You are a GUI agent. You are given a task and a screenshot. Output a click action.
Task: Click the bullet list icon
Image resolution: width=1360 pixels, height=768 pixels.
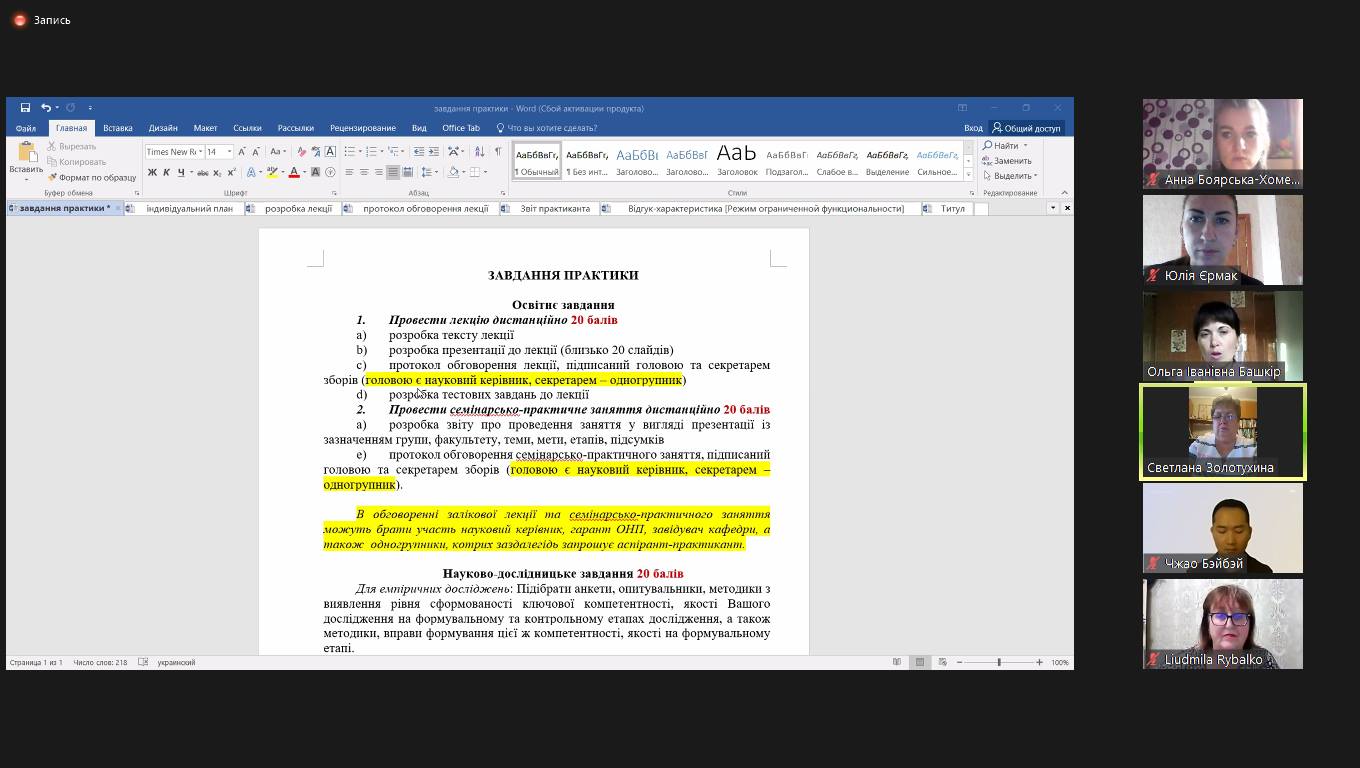[350, 152]
